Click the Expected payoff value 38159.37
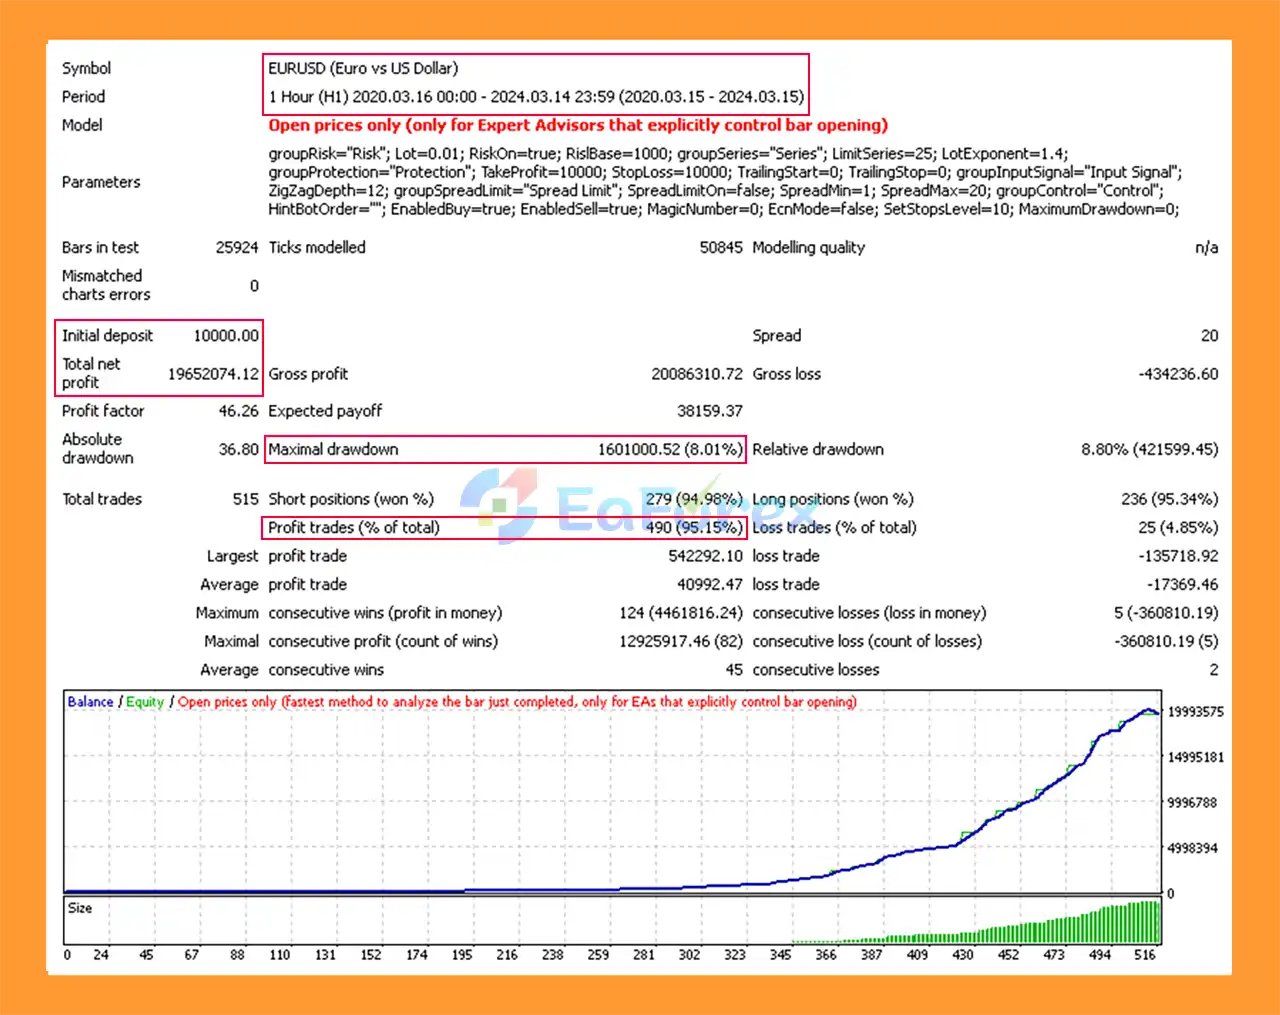This screenshot has height=1015, width=1280. [709, 411]
